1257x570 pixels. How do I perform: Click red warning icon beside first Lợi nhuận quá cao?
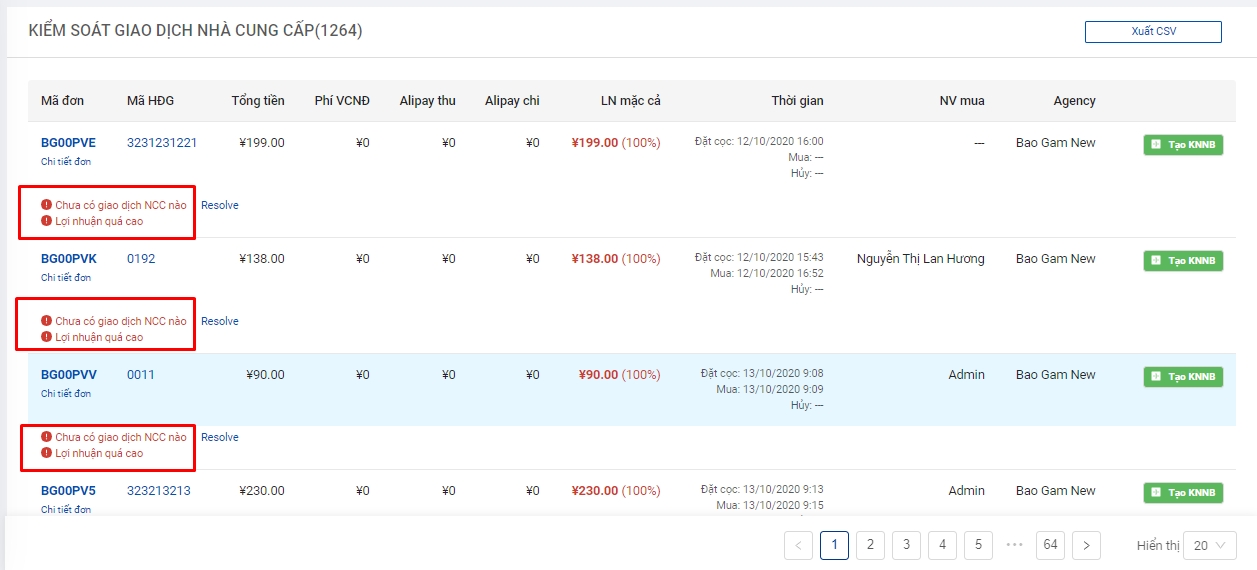(x=46, y=221)
